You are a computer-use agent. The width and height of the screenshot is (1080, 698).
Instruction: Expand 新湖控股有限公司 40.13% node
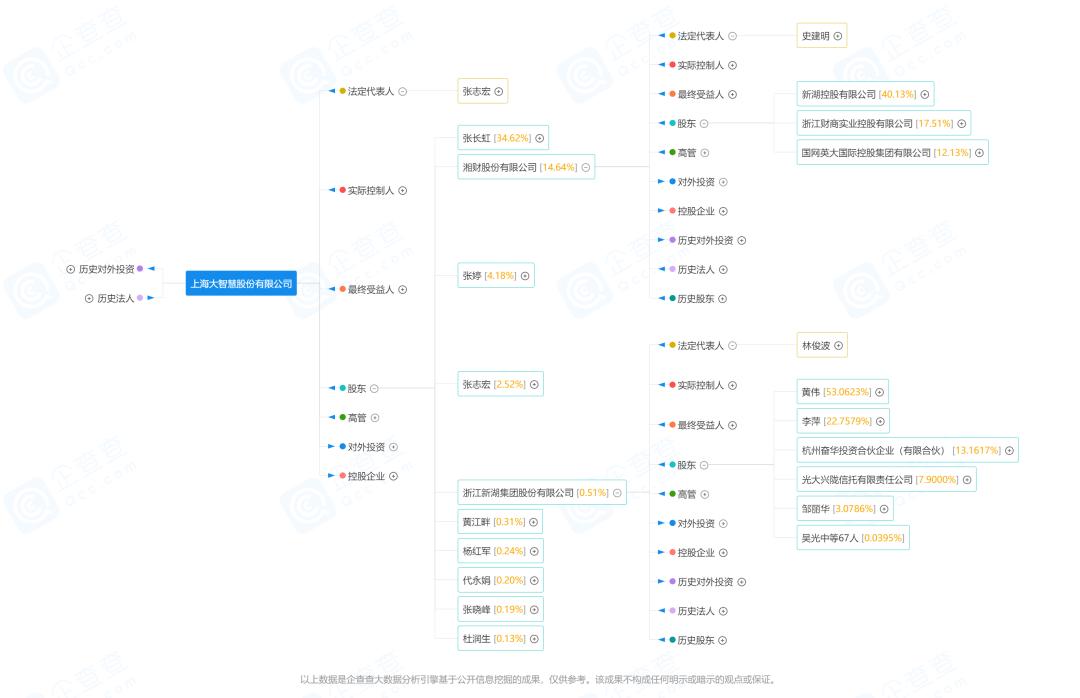point(926,94)
